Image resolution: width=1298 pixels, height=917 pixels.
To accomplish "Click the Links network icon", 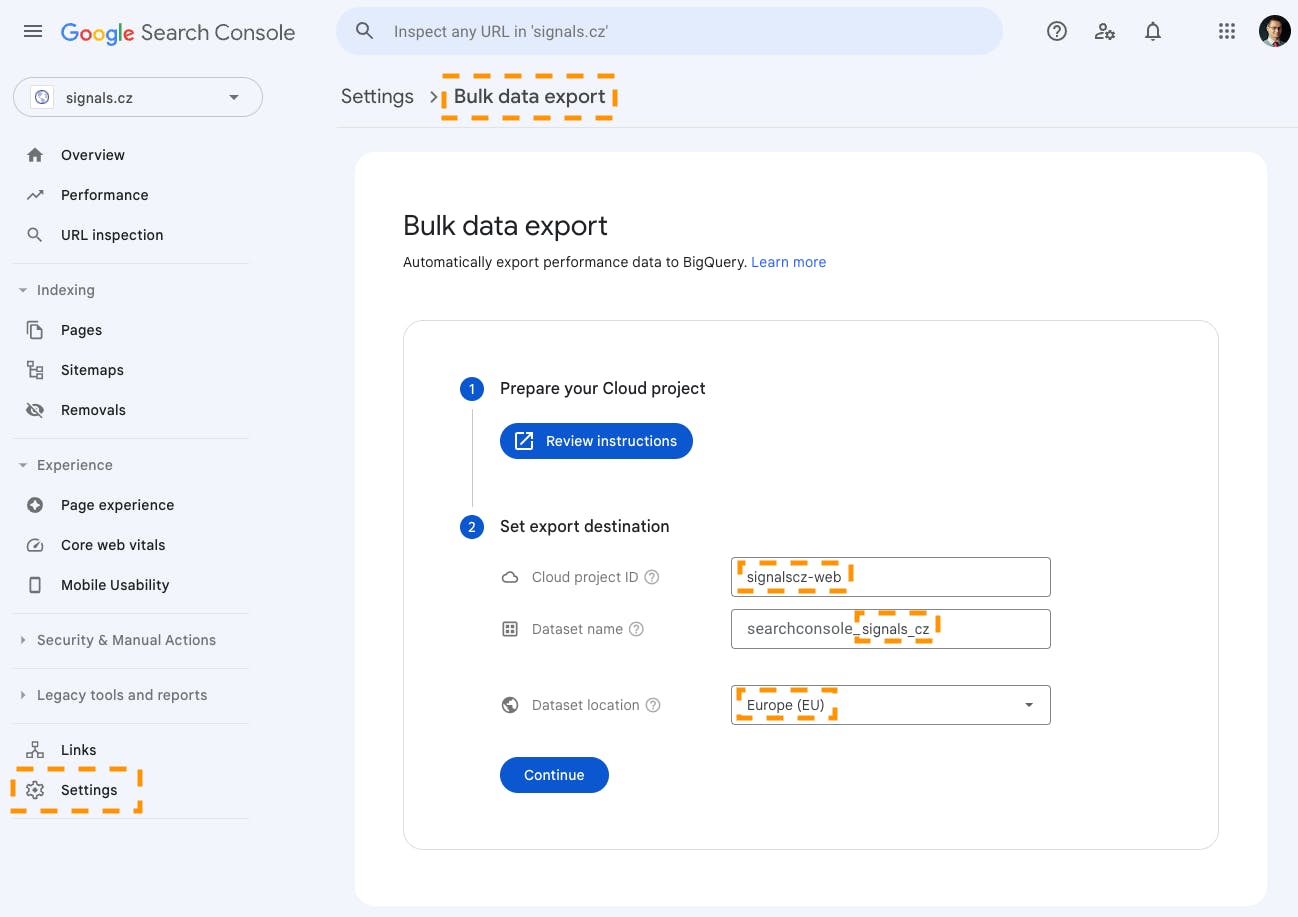I will (x=35, y=750).
